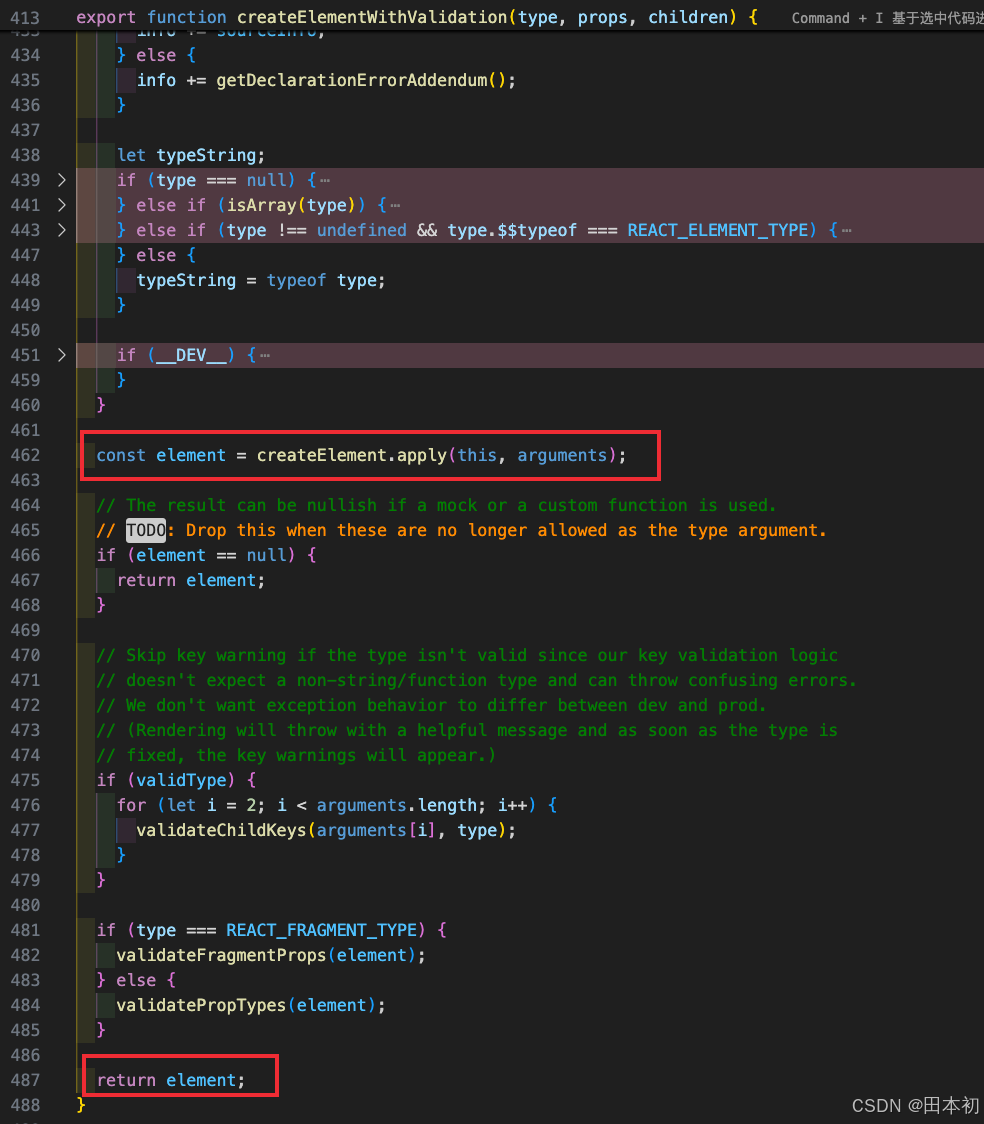
Task: Click 'arguments.length' in the for loop
Action: (x=397, y=805)
